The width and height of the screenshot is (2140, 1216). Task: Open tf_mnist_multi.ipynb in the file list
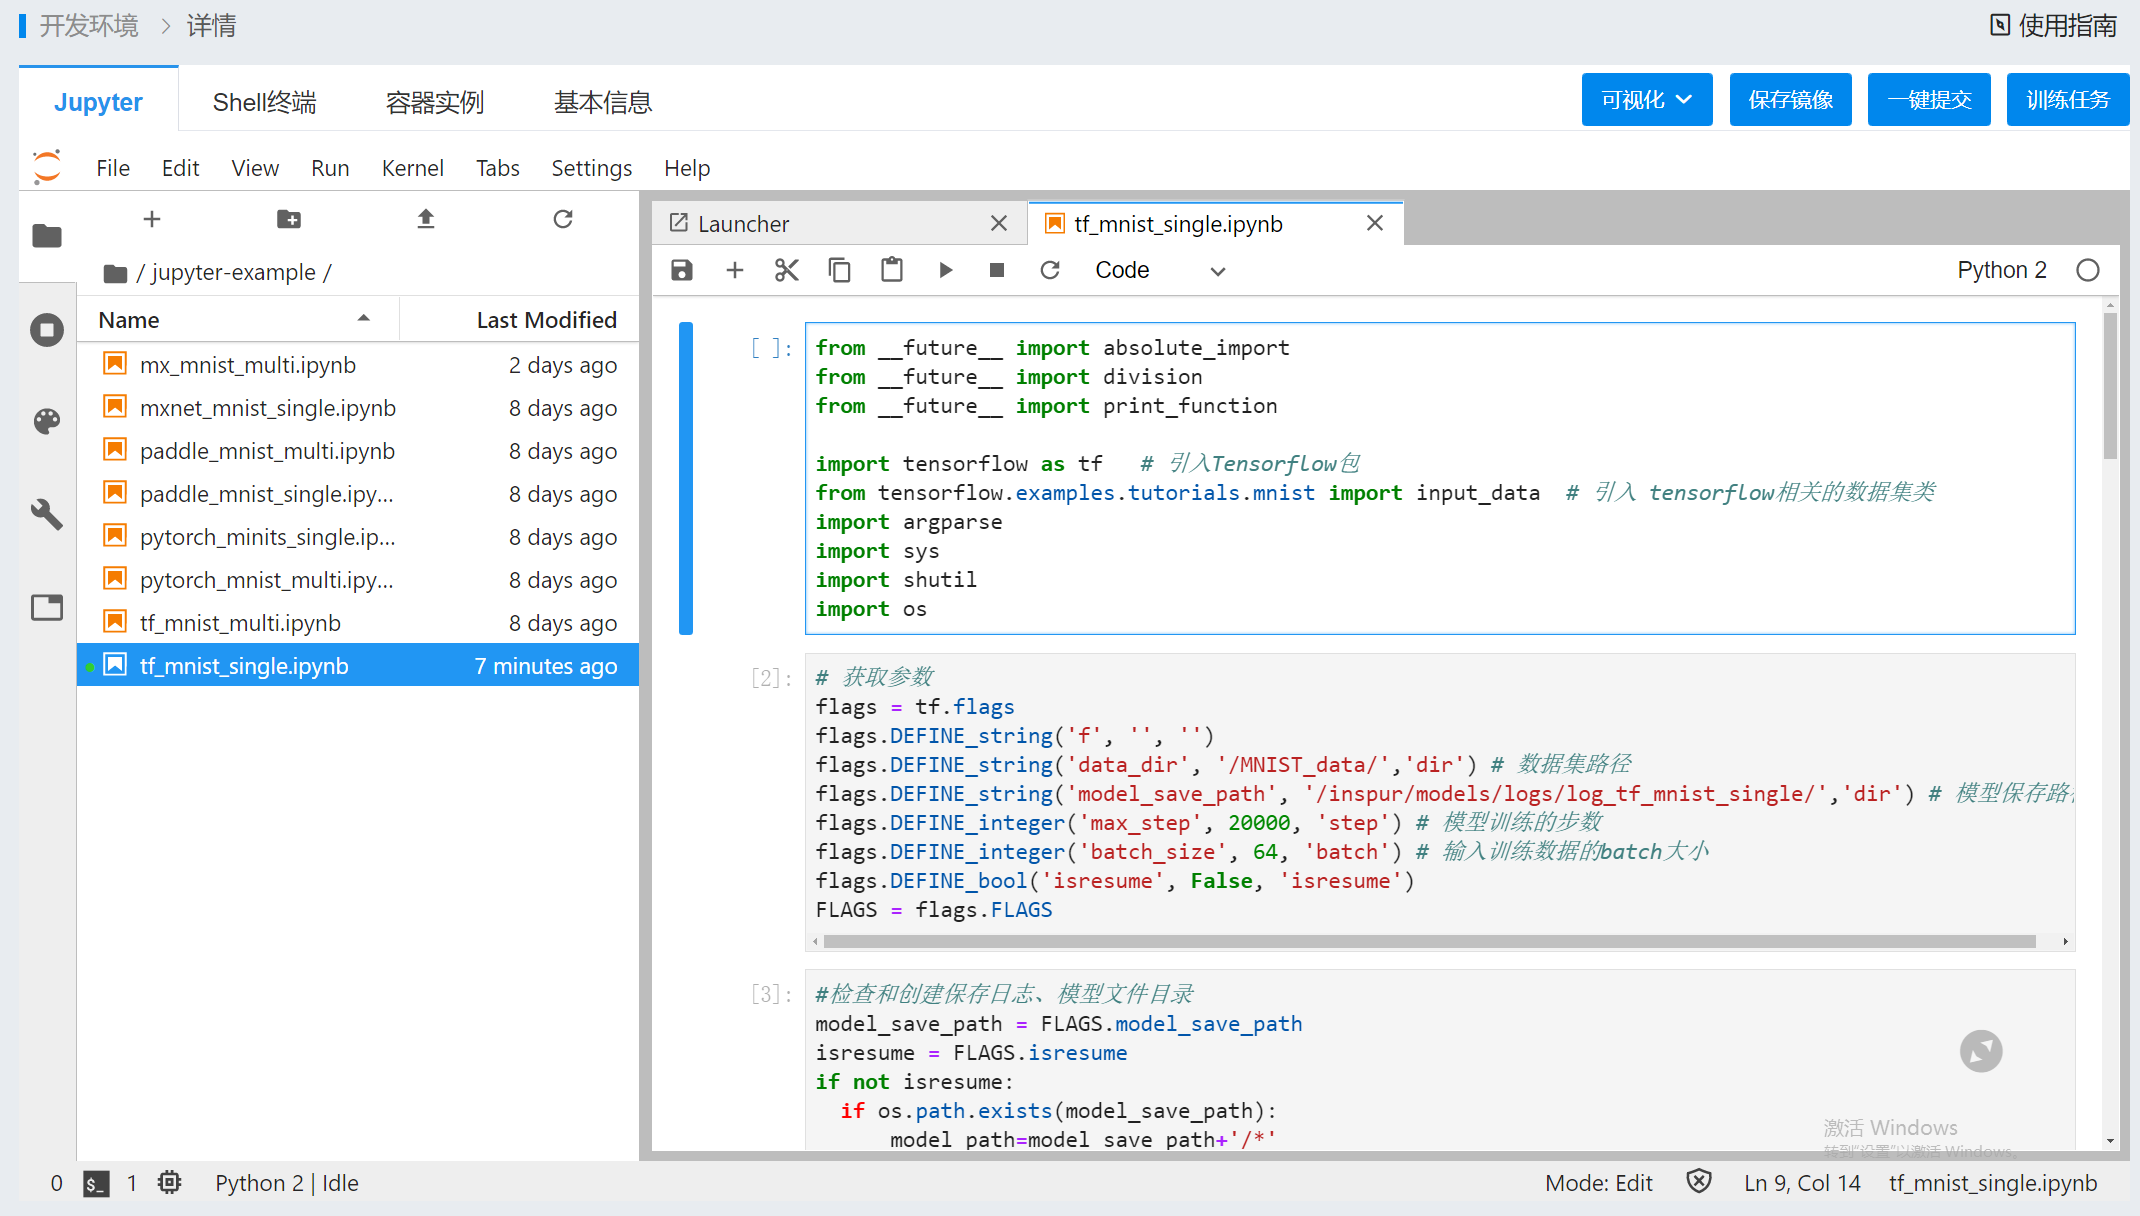240,623
